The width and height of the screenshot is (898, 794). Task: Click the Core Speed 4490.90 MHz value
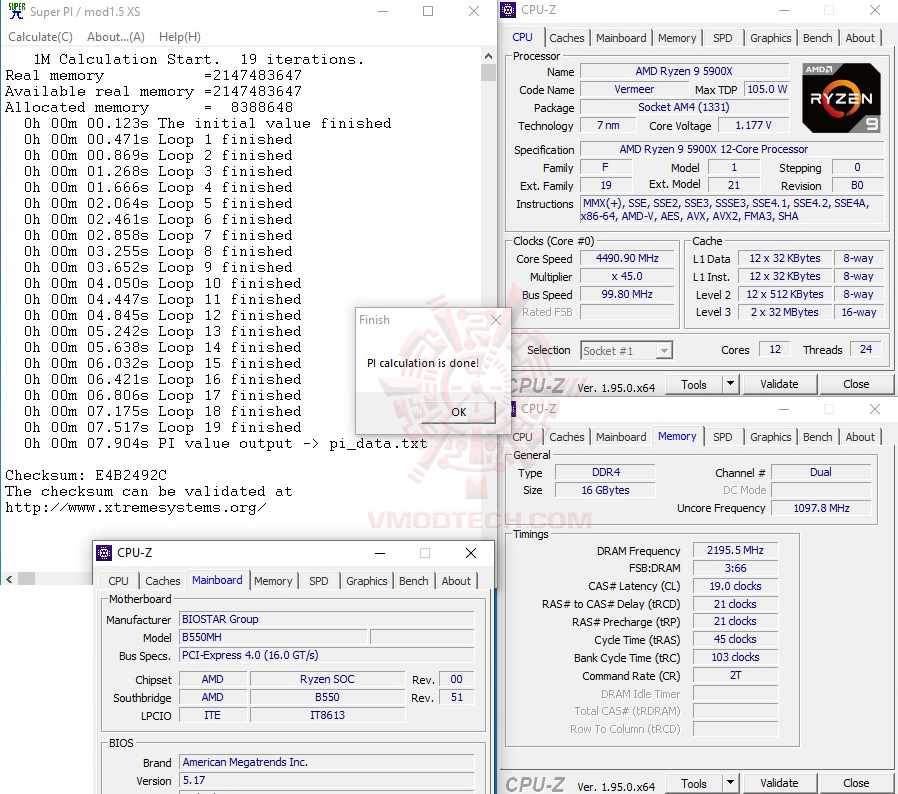coord(627,258)
